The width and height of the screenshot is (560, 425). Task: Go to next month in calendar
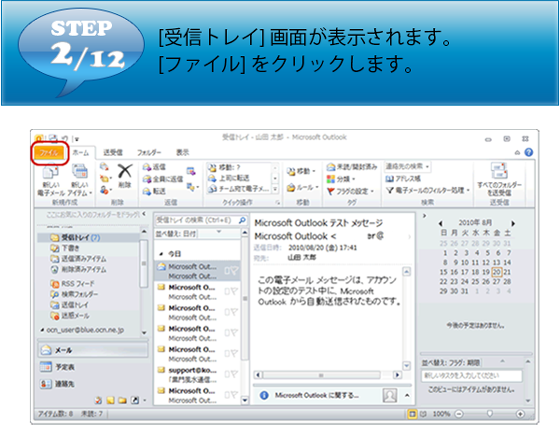point(513,223)
